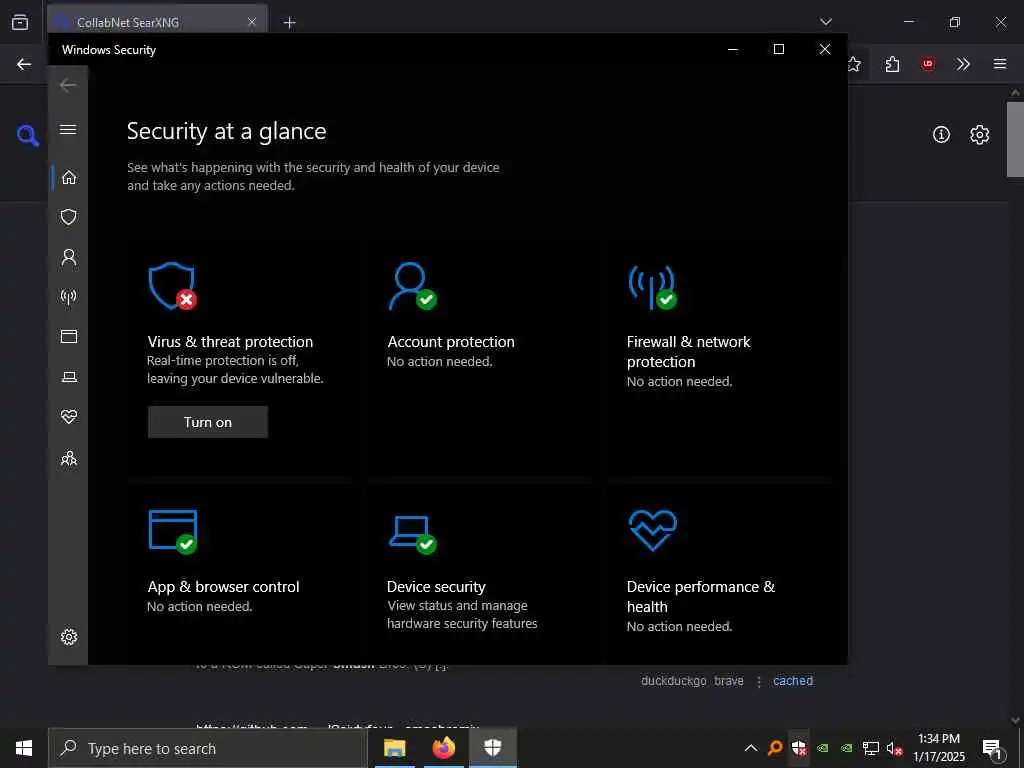Screen dimensions: 1024x768
Task: Open network status tray icon
Action: click(871, 748)
